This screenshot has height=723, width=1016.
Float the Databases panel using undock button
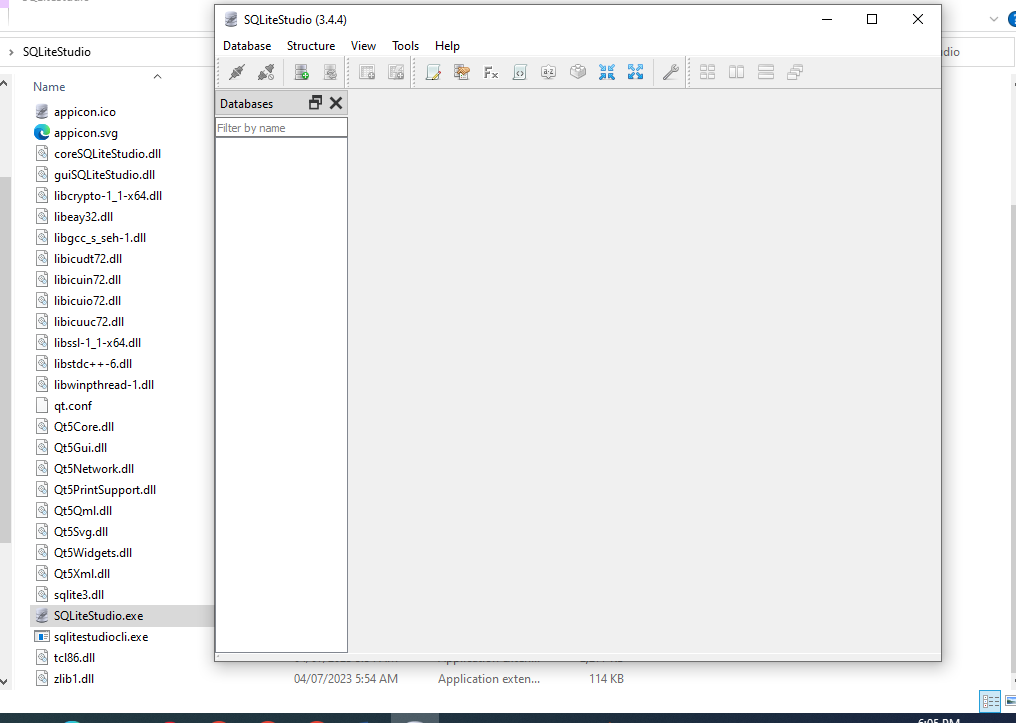(316, 103)
